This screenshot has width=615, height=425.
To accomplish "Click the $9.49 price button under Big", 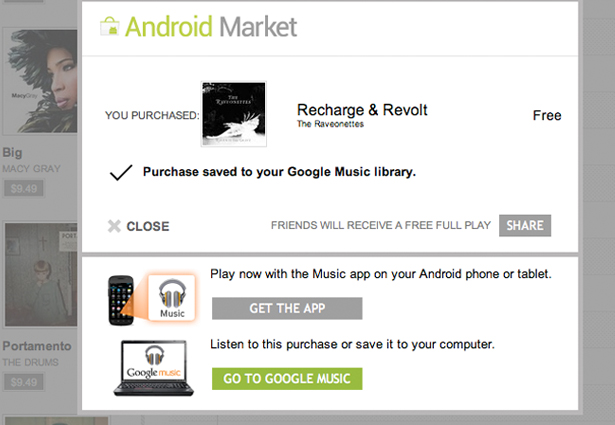I will [24, 189].
